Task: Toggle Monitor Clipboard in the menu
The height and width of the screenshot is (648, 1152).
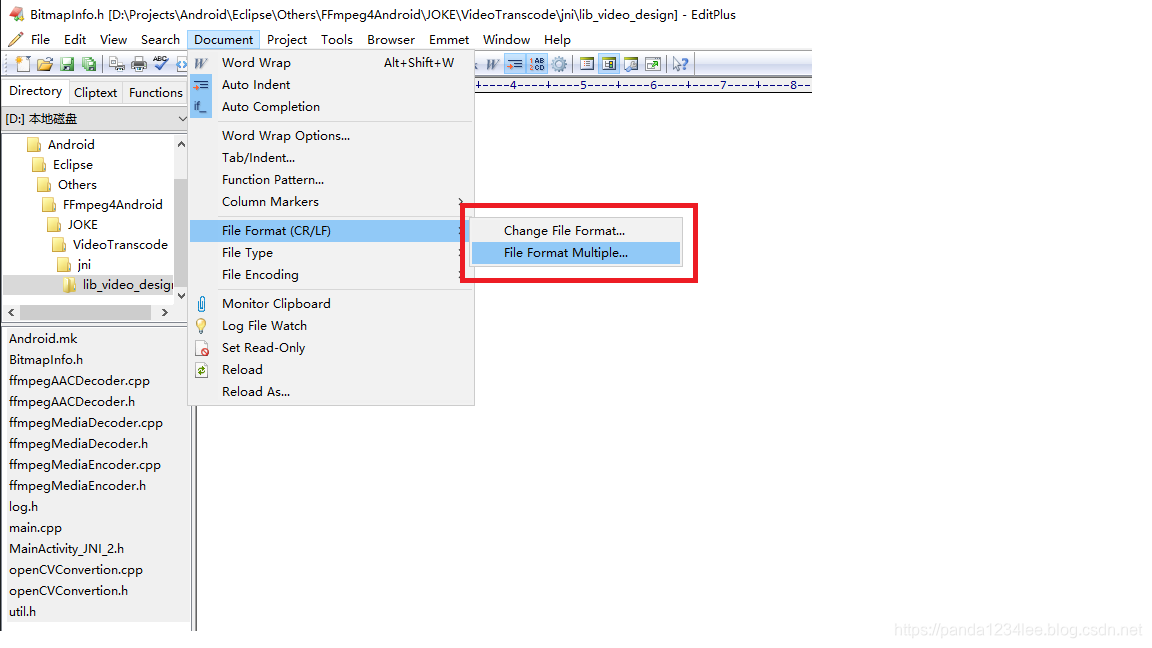Action: [x=331, y=303]
